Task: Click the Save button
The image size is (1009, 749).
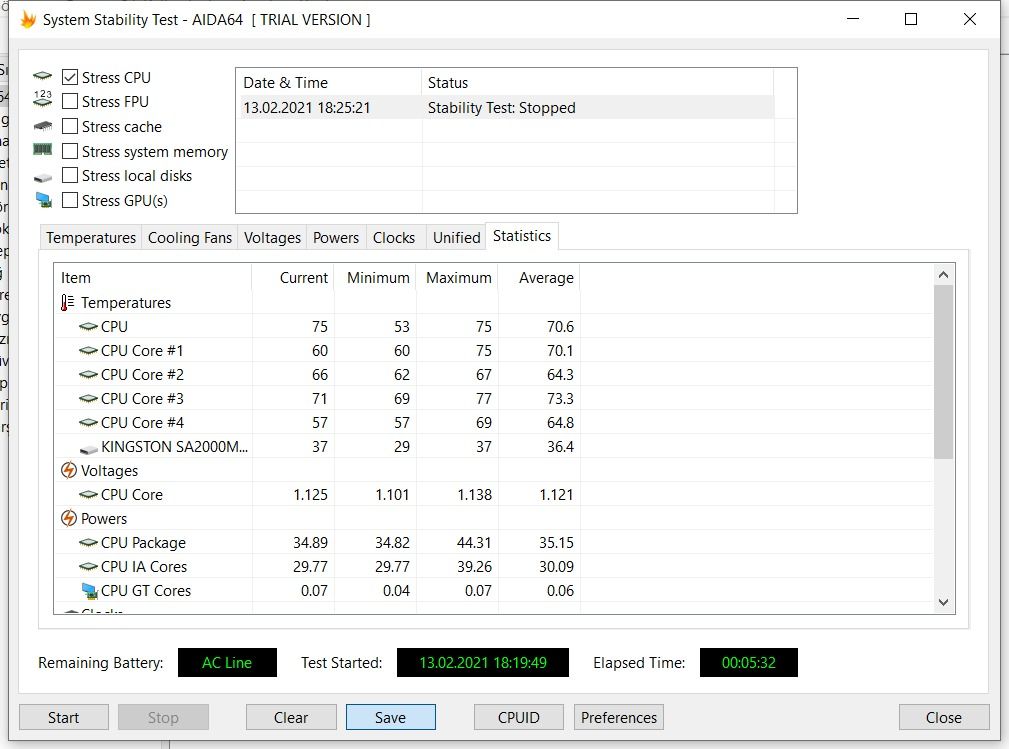Action: click(x=391, y=717)
